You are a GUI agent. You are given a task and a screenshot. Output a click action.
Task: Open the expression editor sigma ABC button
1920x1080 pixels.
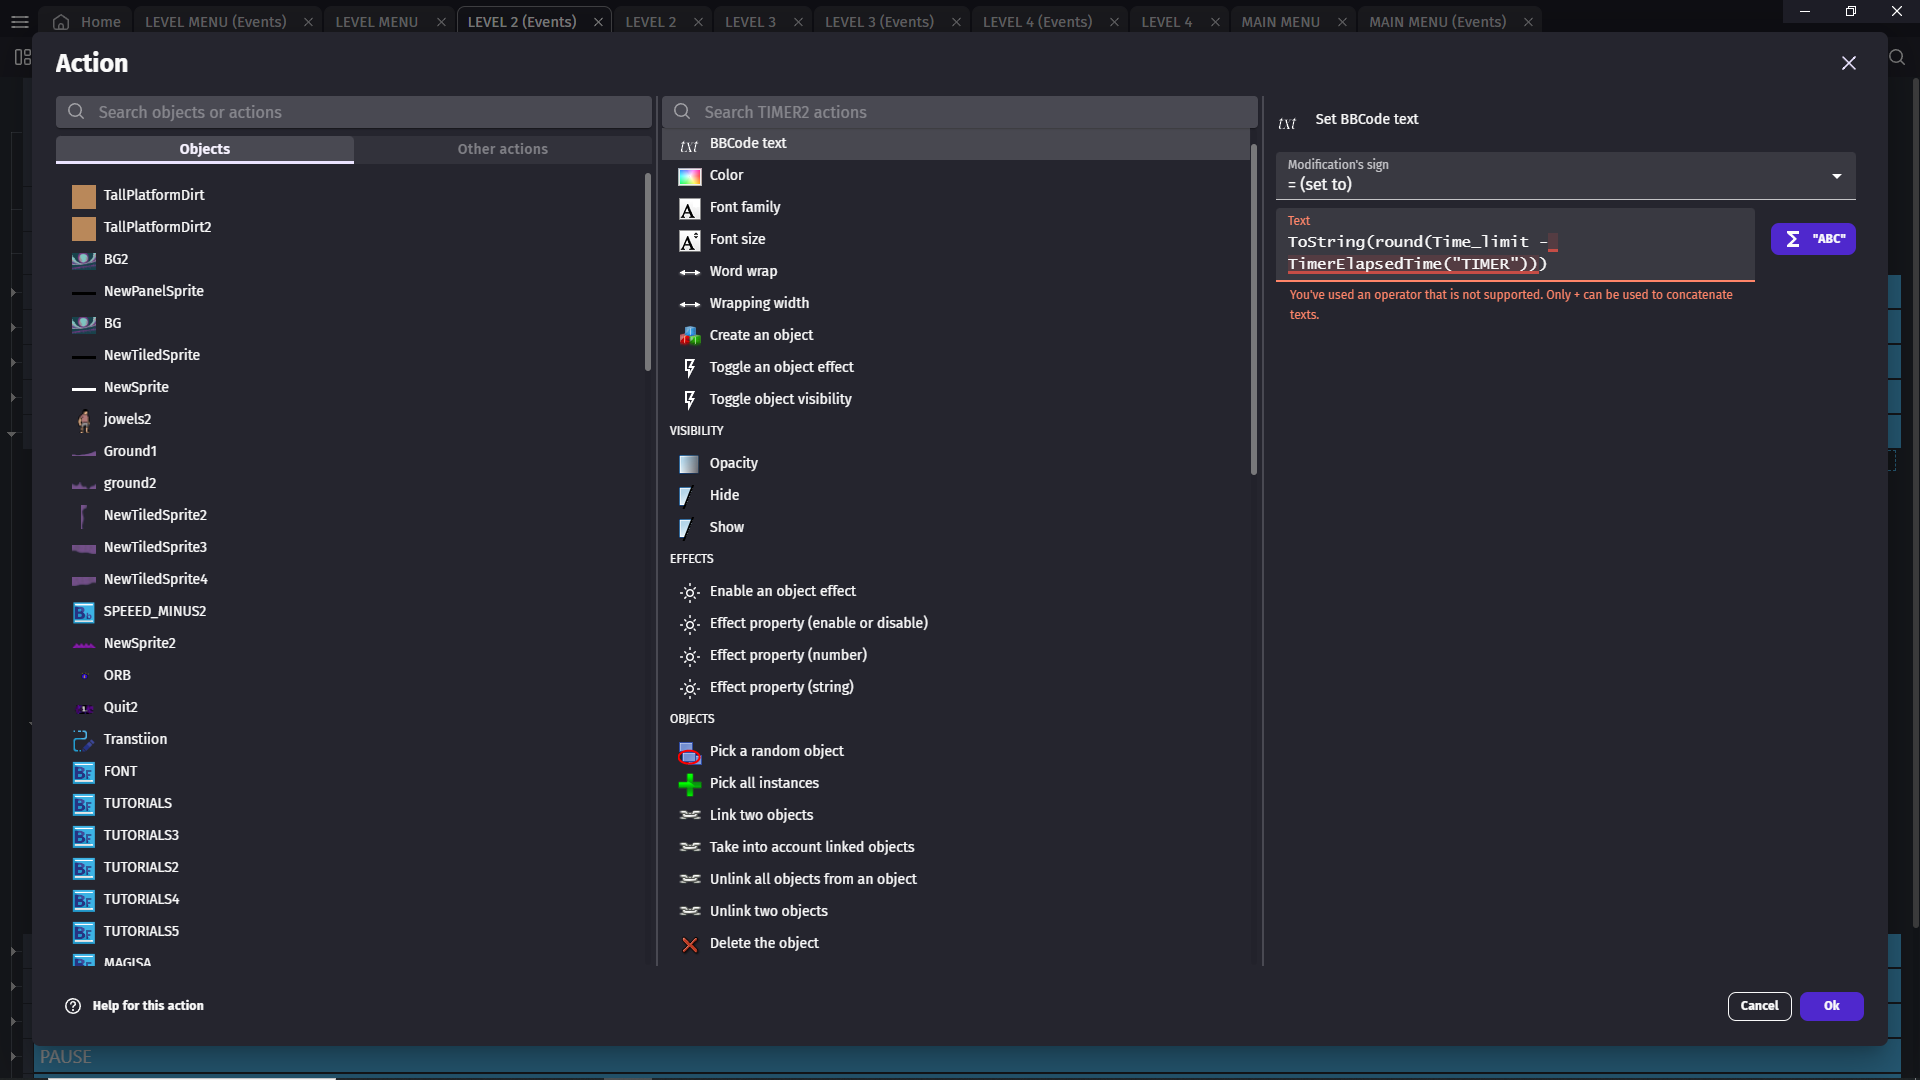[x=1812, y=239]
